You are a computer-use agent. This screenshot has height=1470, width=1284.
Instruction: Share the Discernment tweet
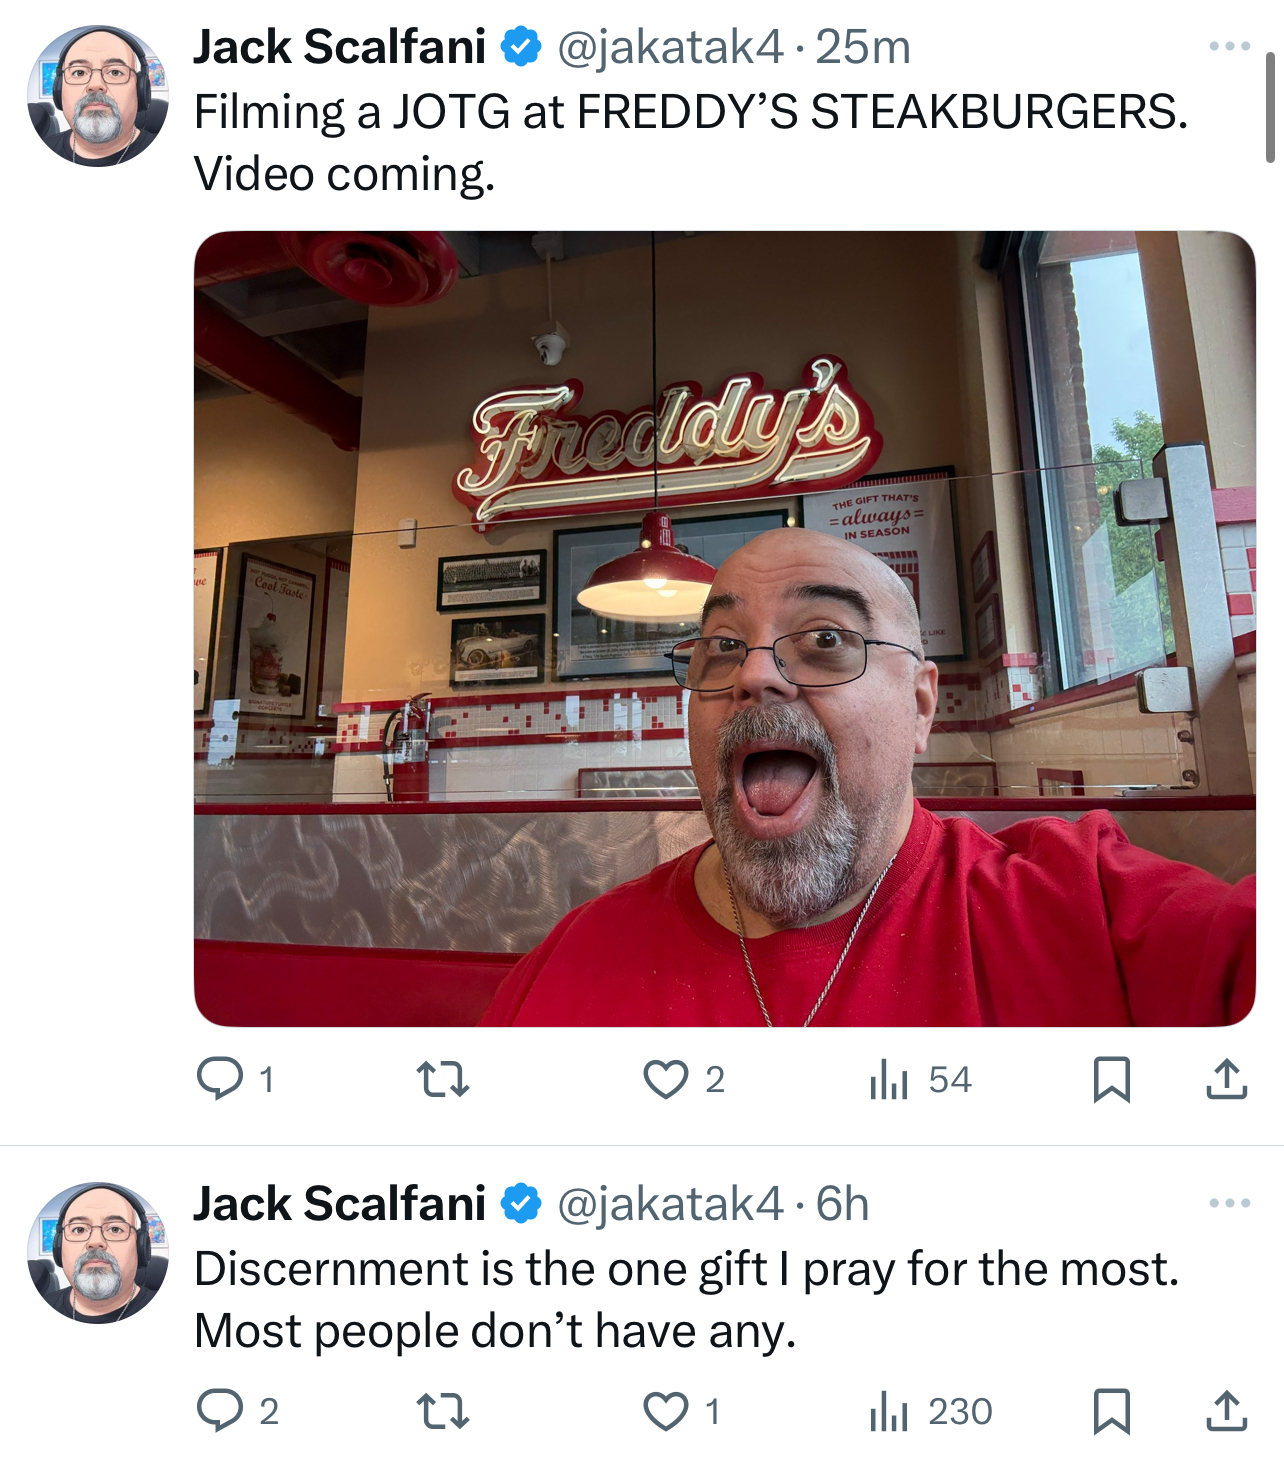point(1226,1411)
